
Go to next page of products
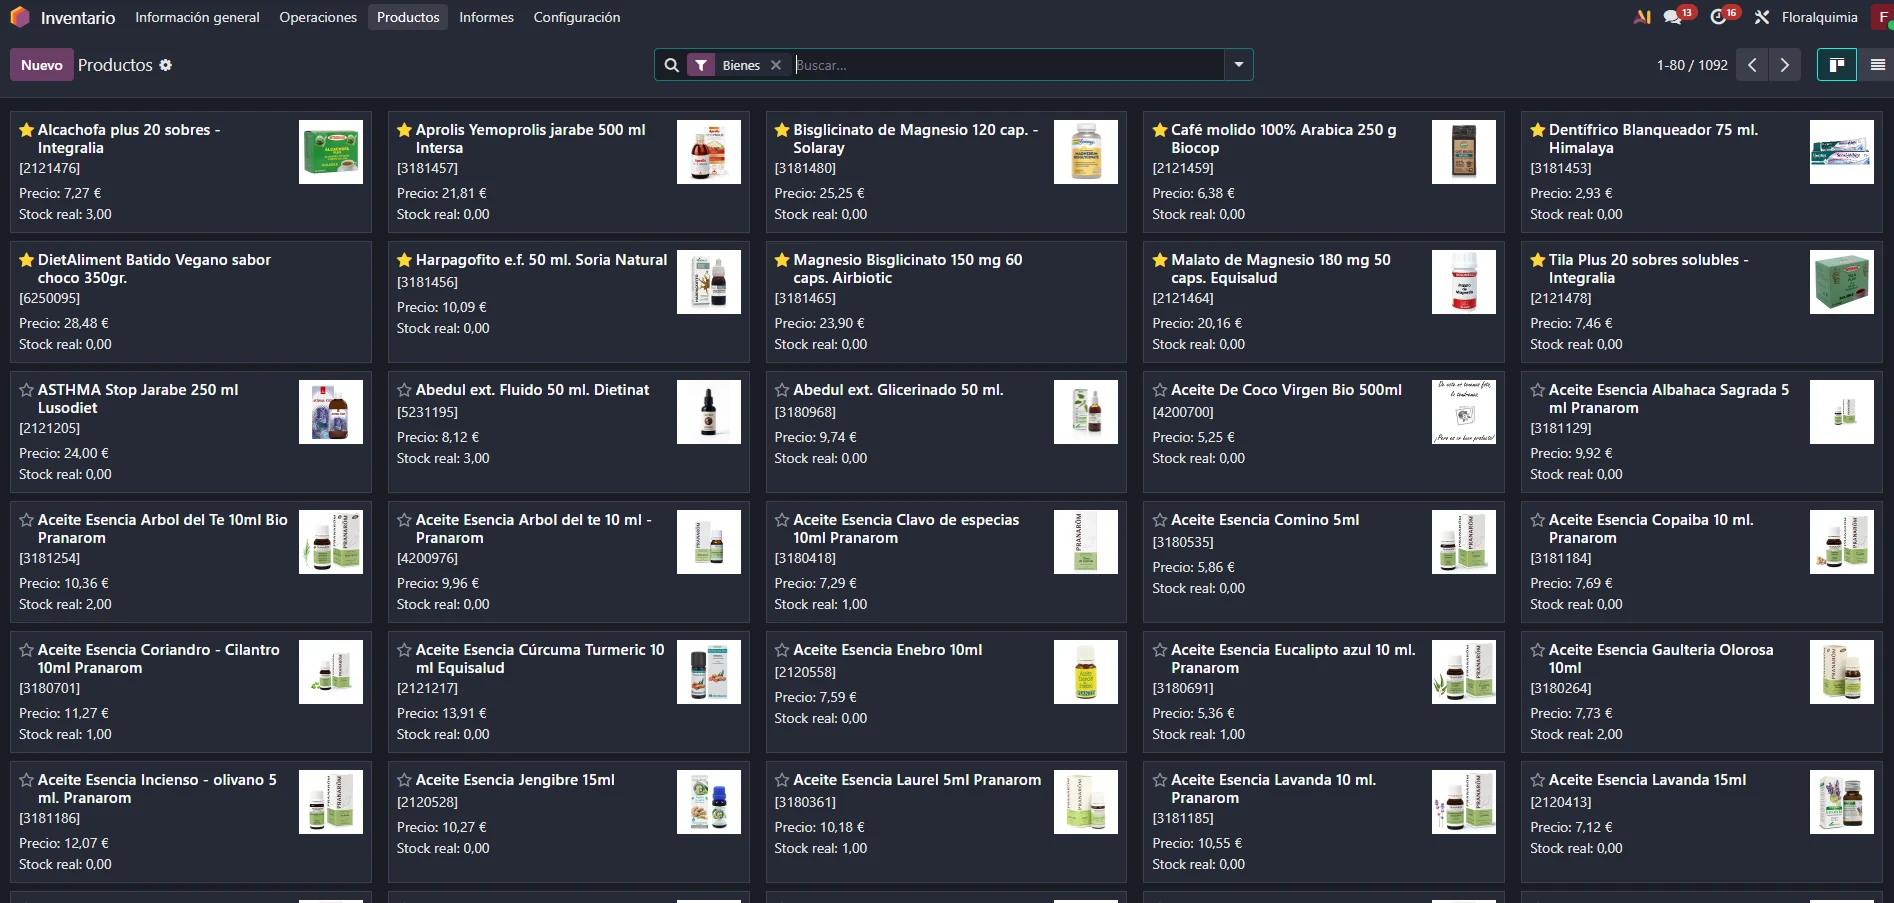[x=1784, y=65]
